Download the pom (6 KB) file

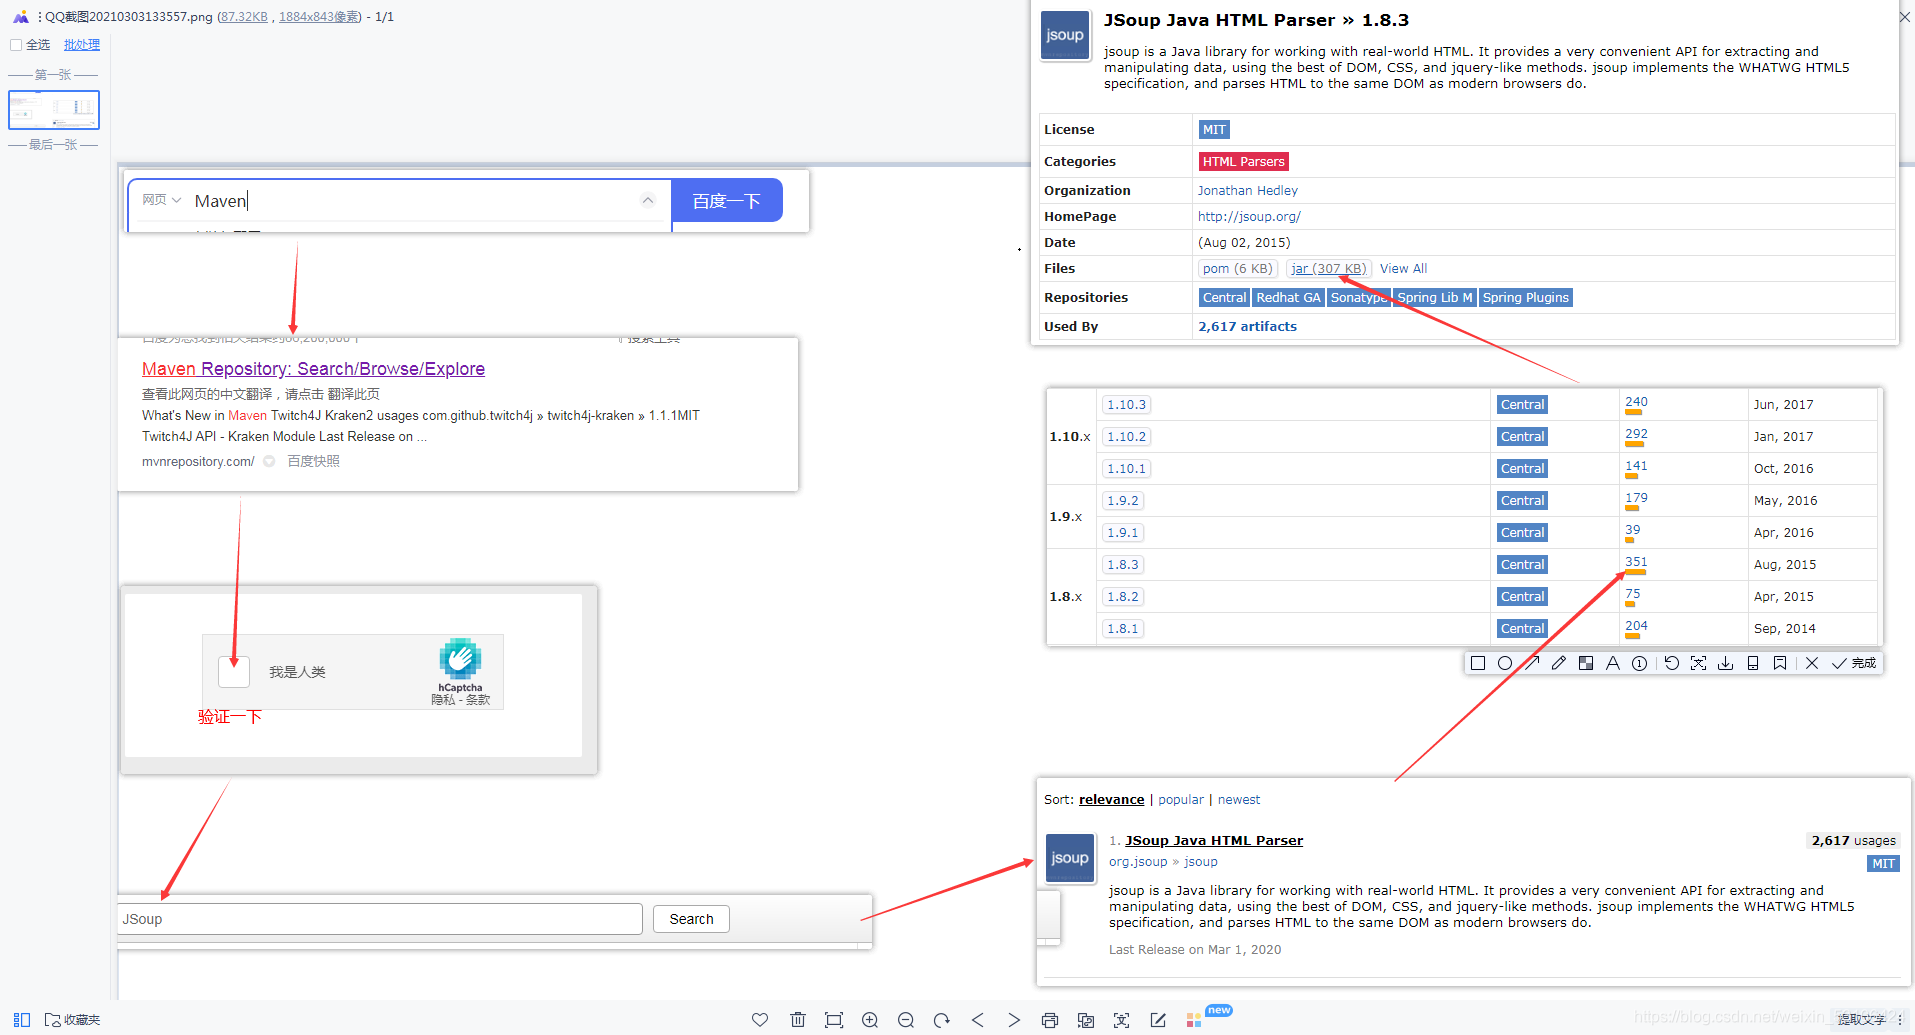tap(1238, 269)
